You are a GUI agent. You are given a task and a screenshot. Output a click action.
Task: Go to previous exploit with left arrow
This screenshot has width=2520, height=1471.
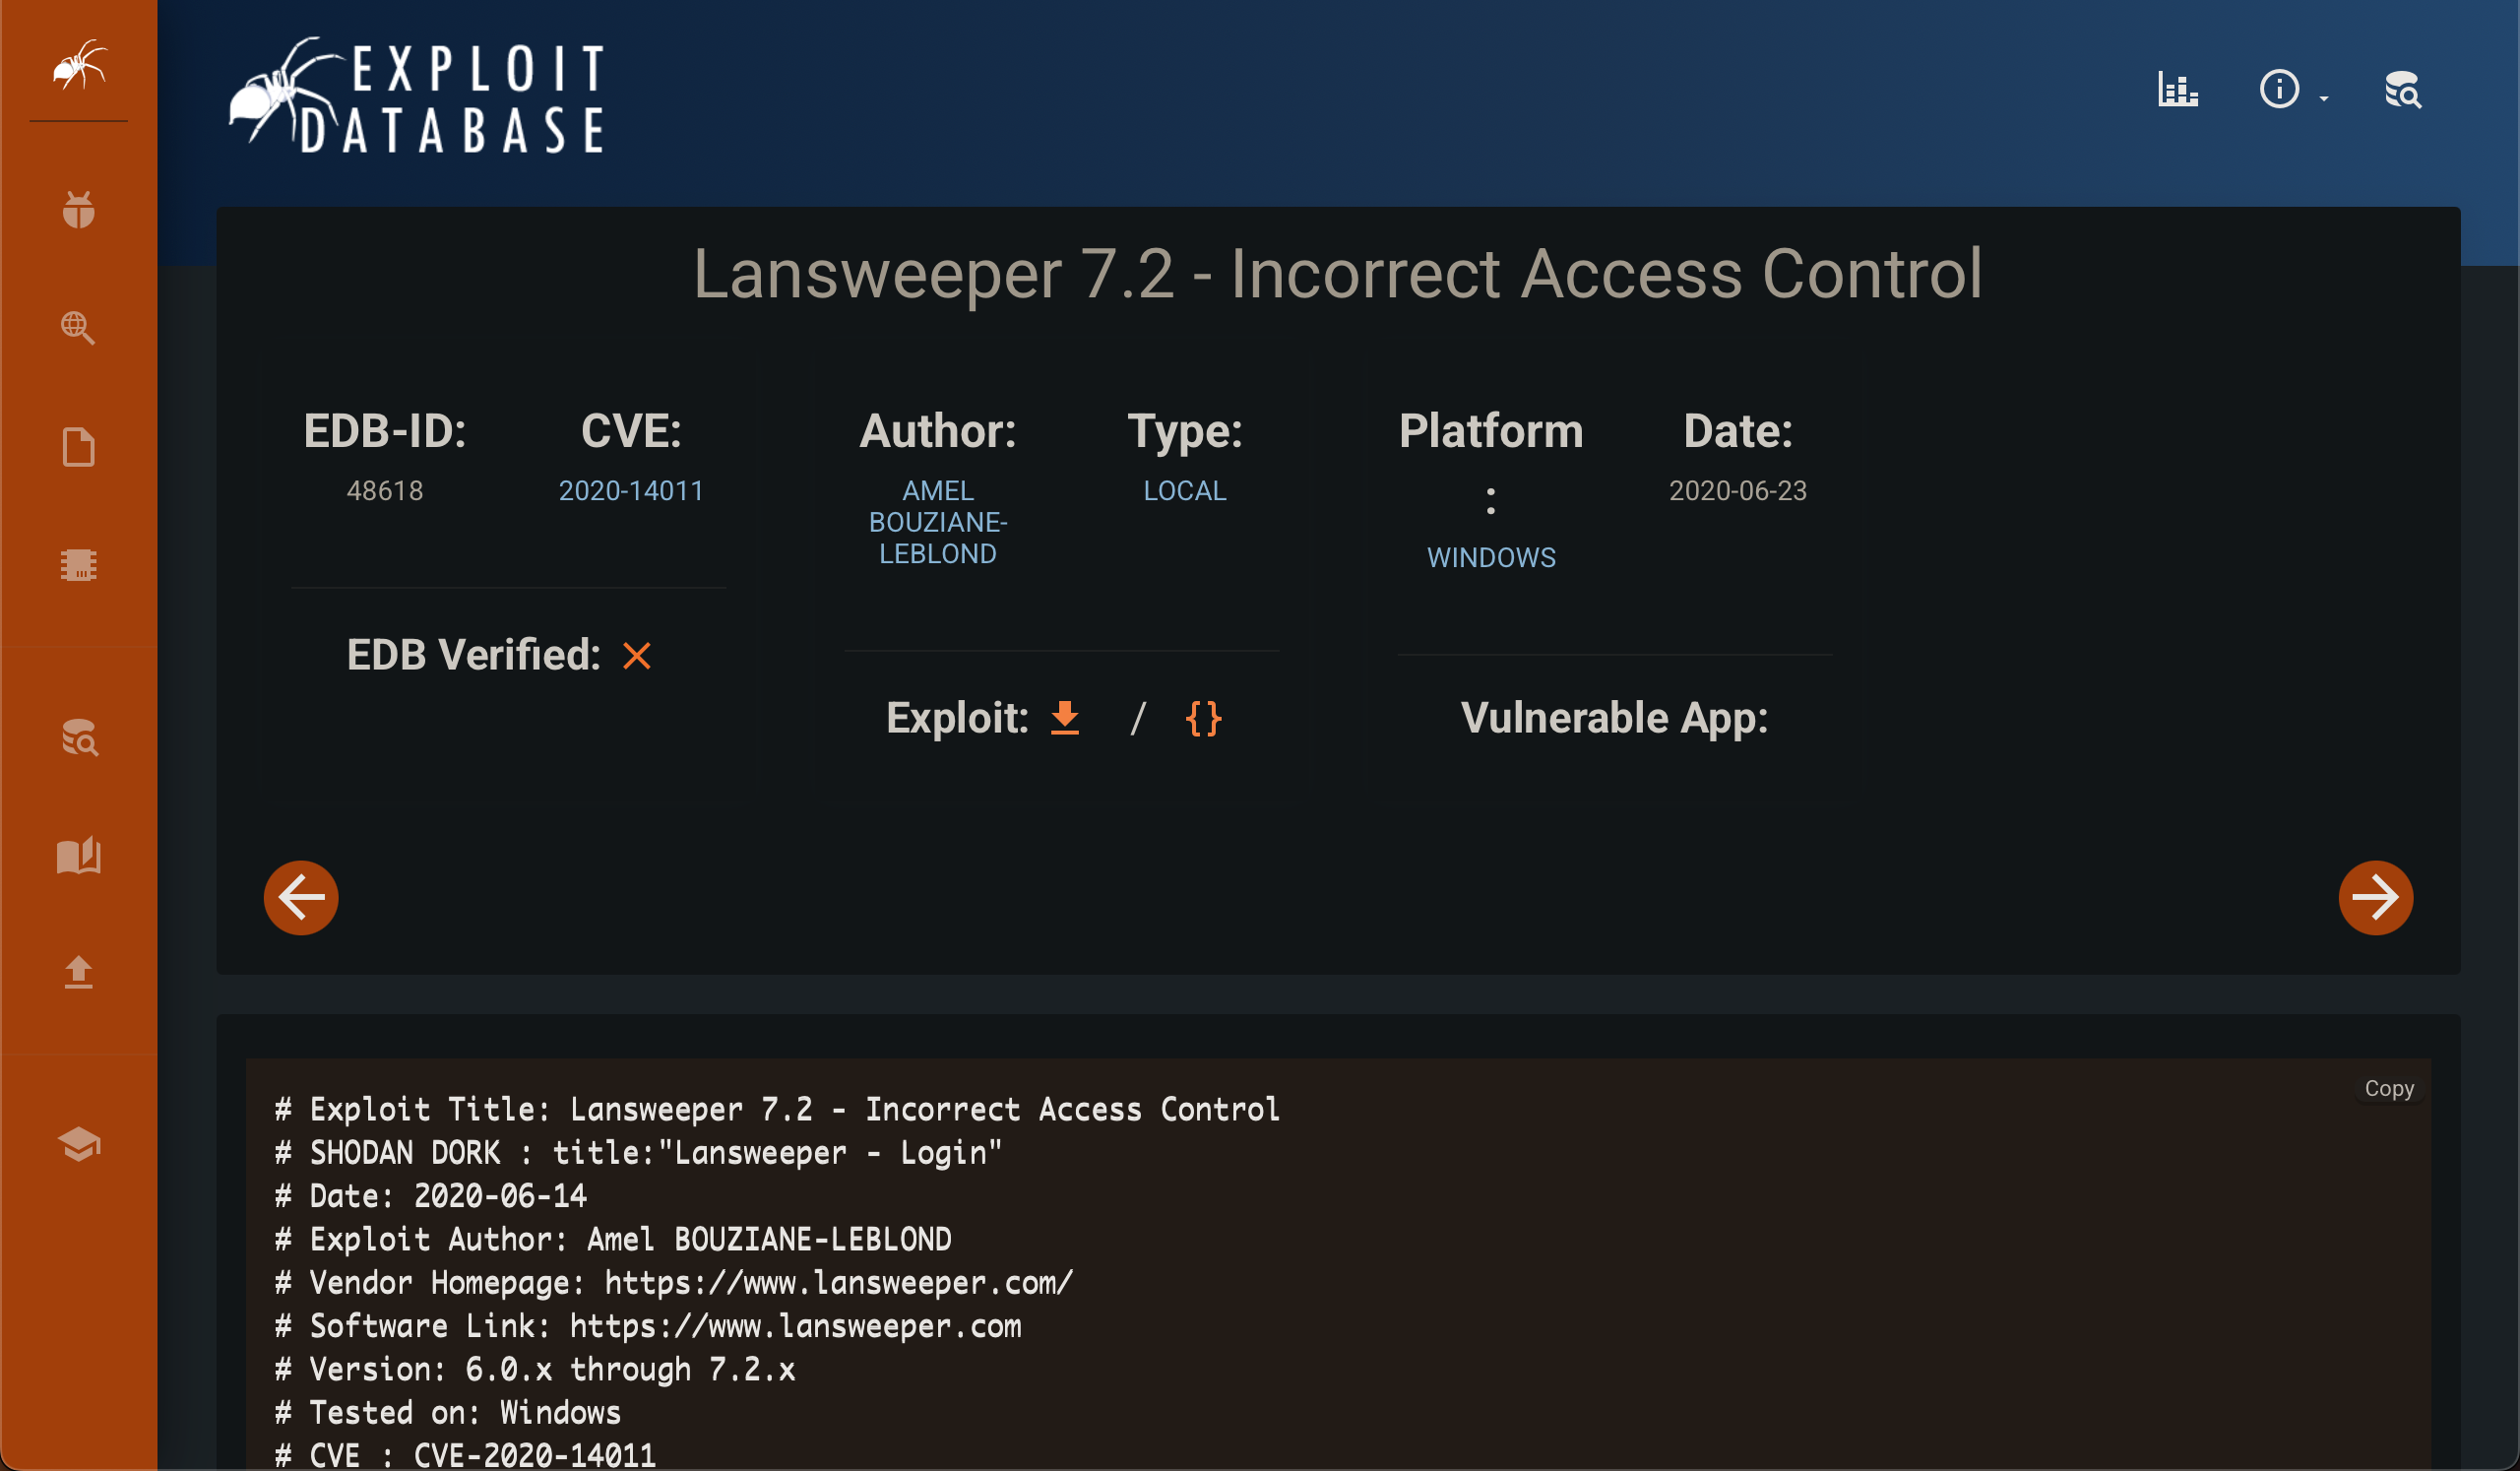click(x=301, y=898)
